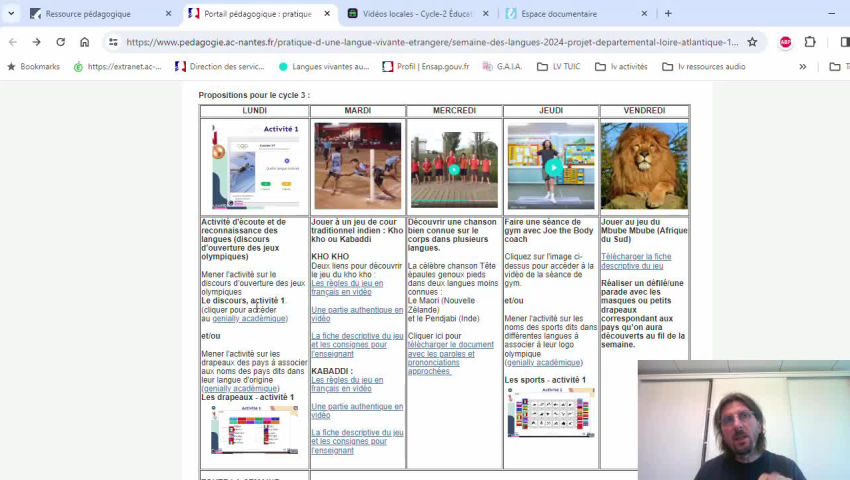Go to the browser home page
850x480 pixels.
pyautogui.click(x=84, y=42)
